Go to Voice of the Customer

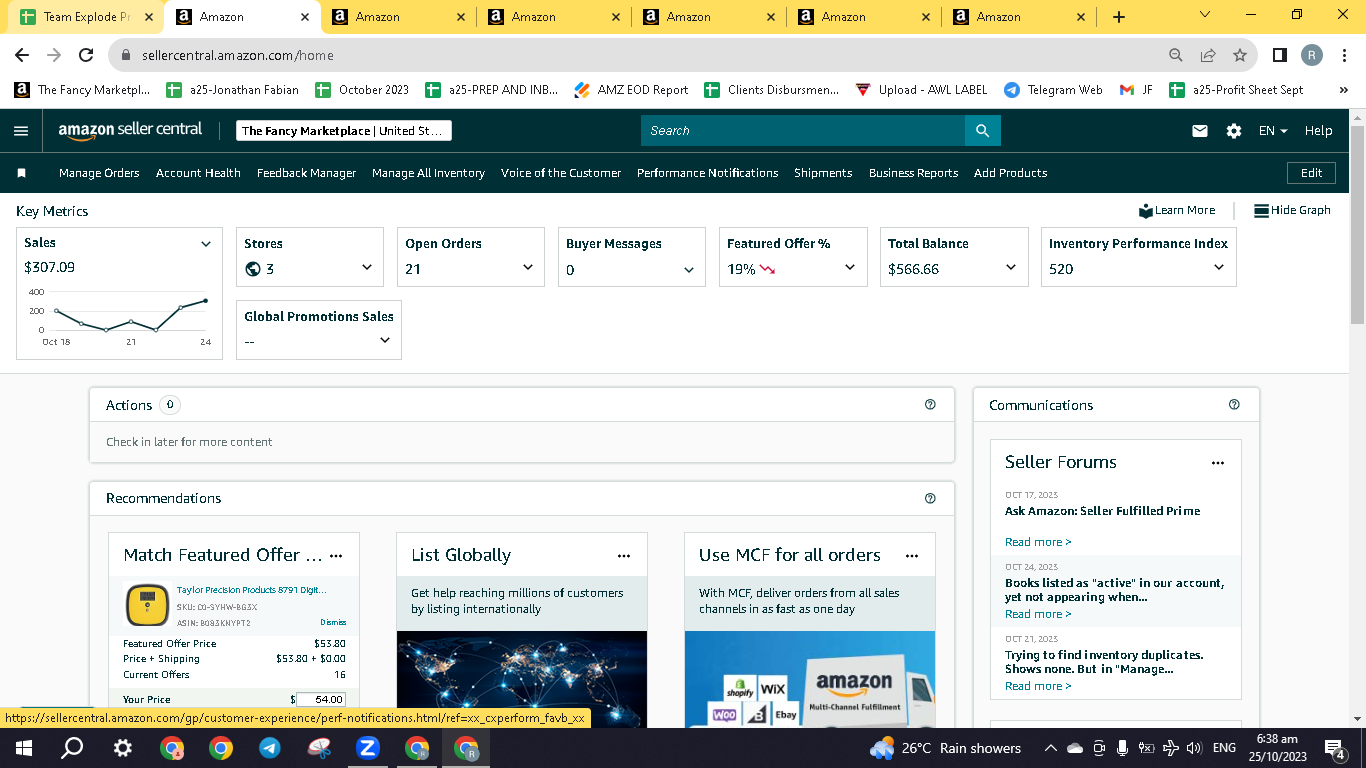click(561, 173)
